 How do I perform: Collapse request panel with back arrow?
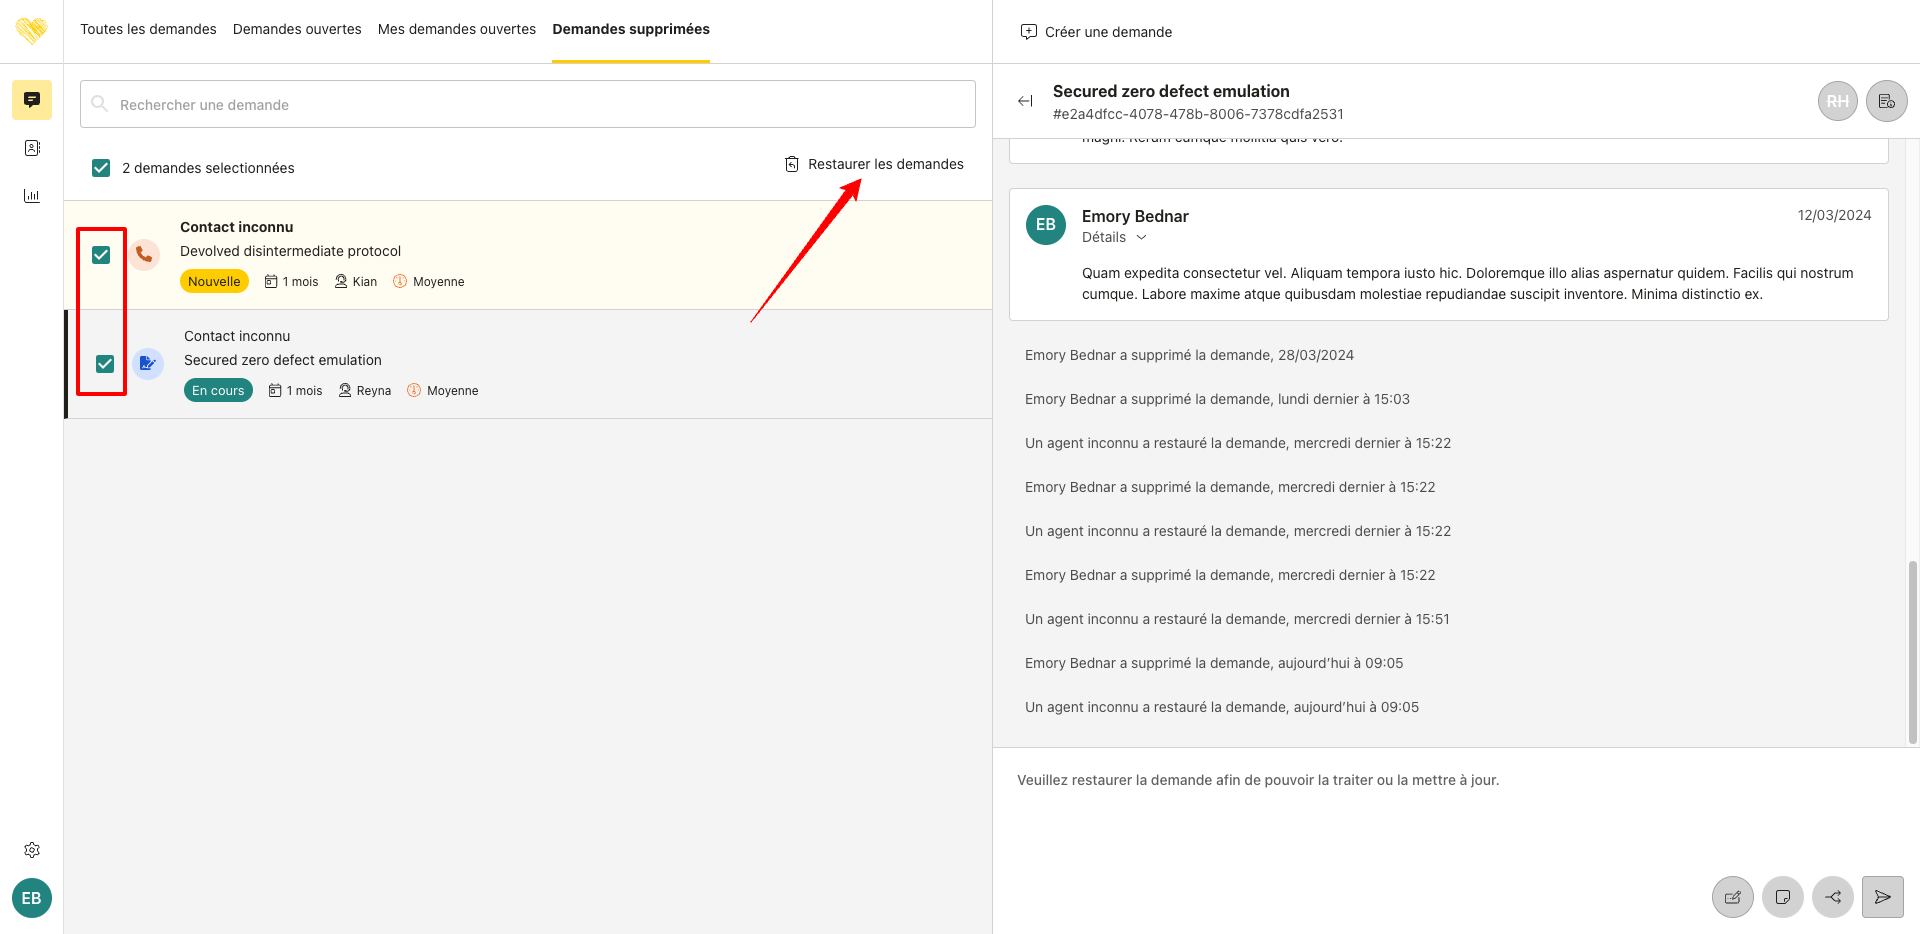click(1025, 101)
